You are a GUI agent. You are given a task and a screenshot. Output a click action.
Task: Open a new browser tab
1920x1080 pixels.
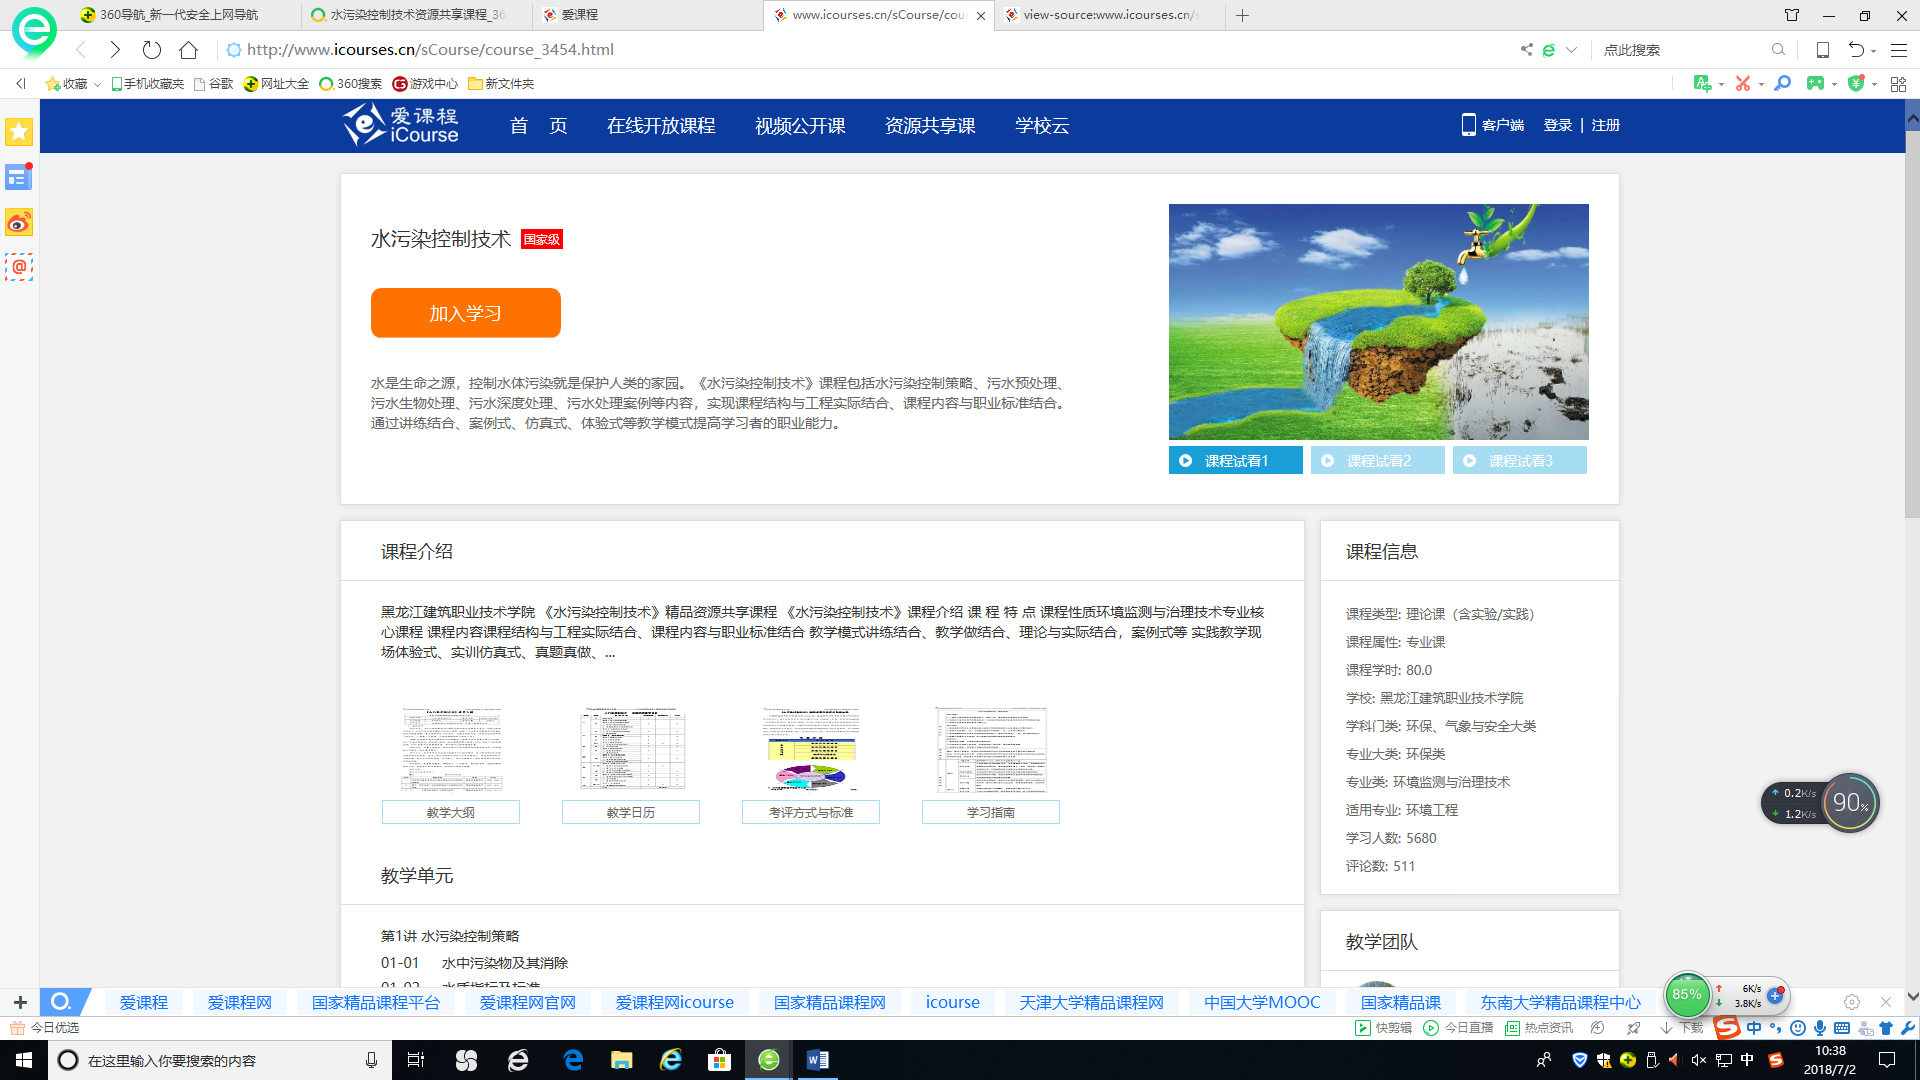coord(1242,15)
